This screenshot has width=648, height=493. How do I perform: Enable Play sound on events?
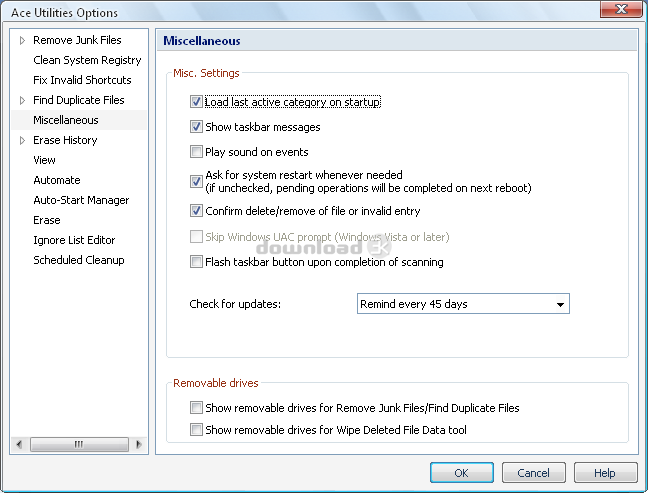(196, 152)
